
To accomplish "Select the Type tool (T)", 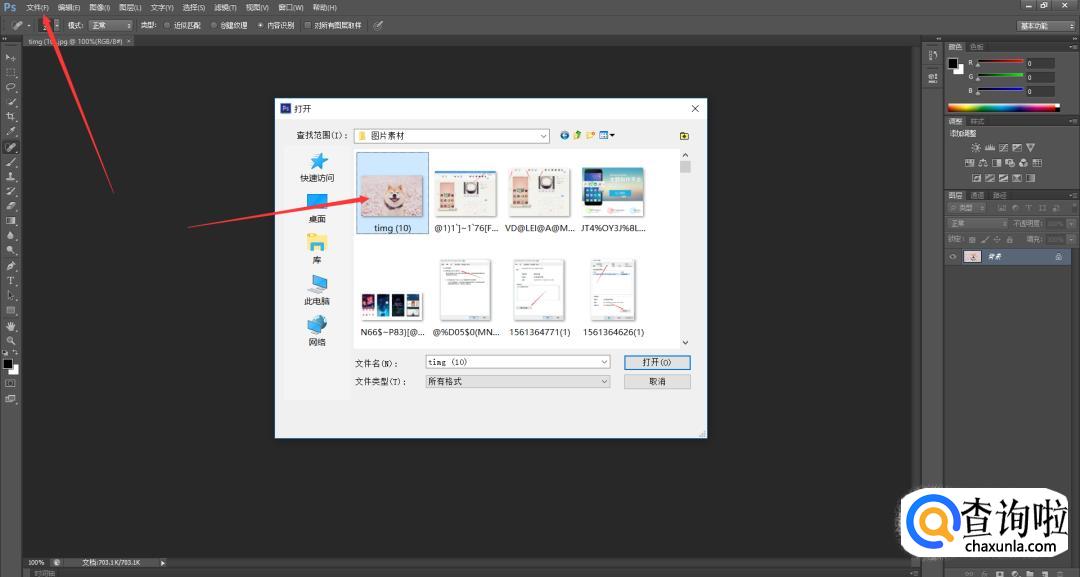I will [11, 281].
